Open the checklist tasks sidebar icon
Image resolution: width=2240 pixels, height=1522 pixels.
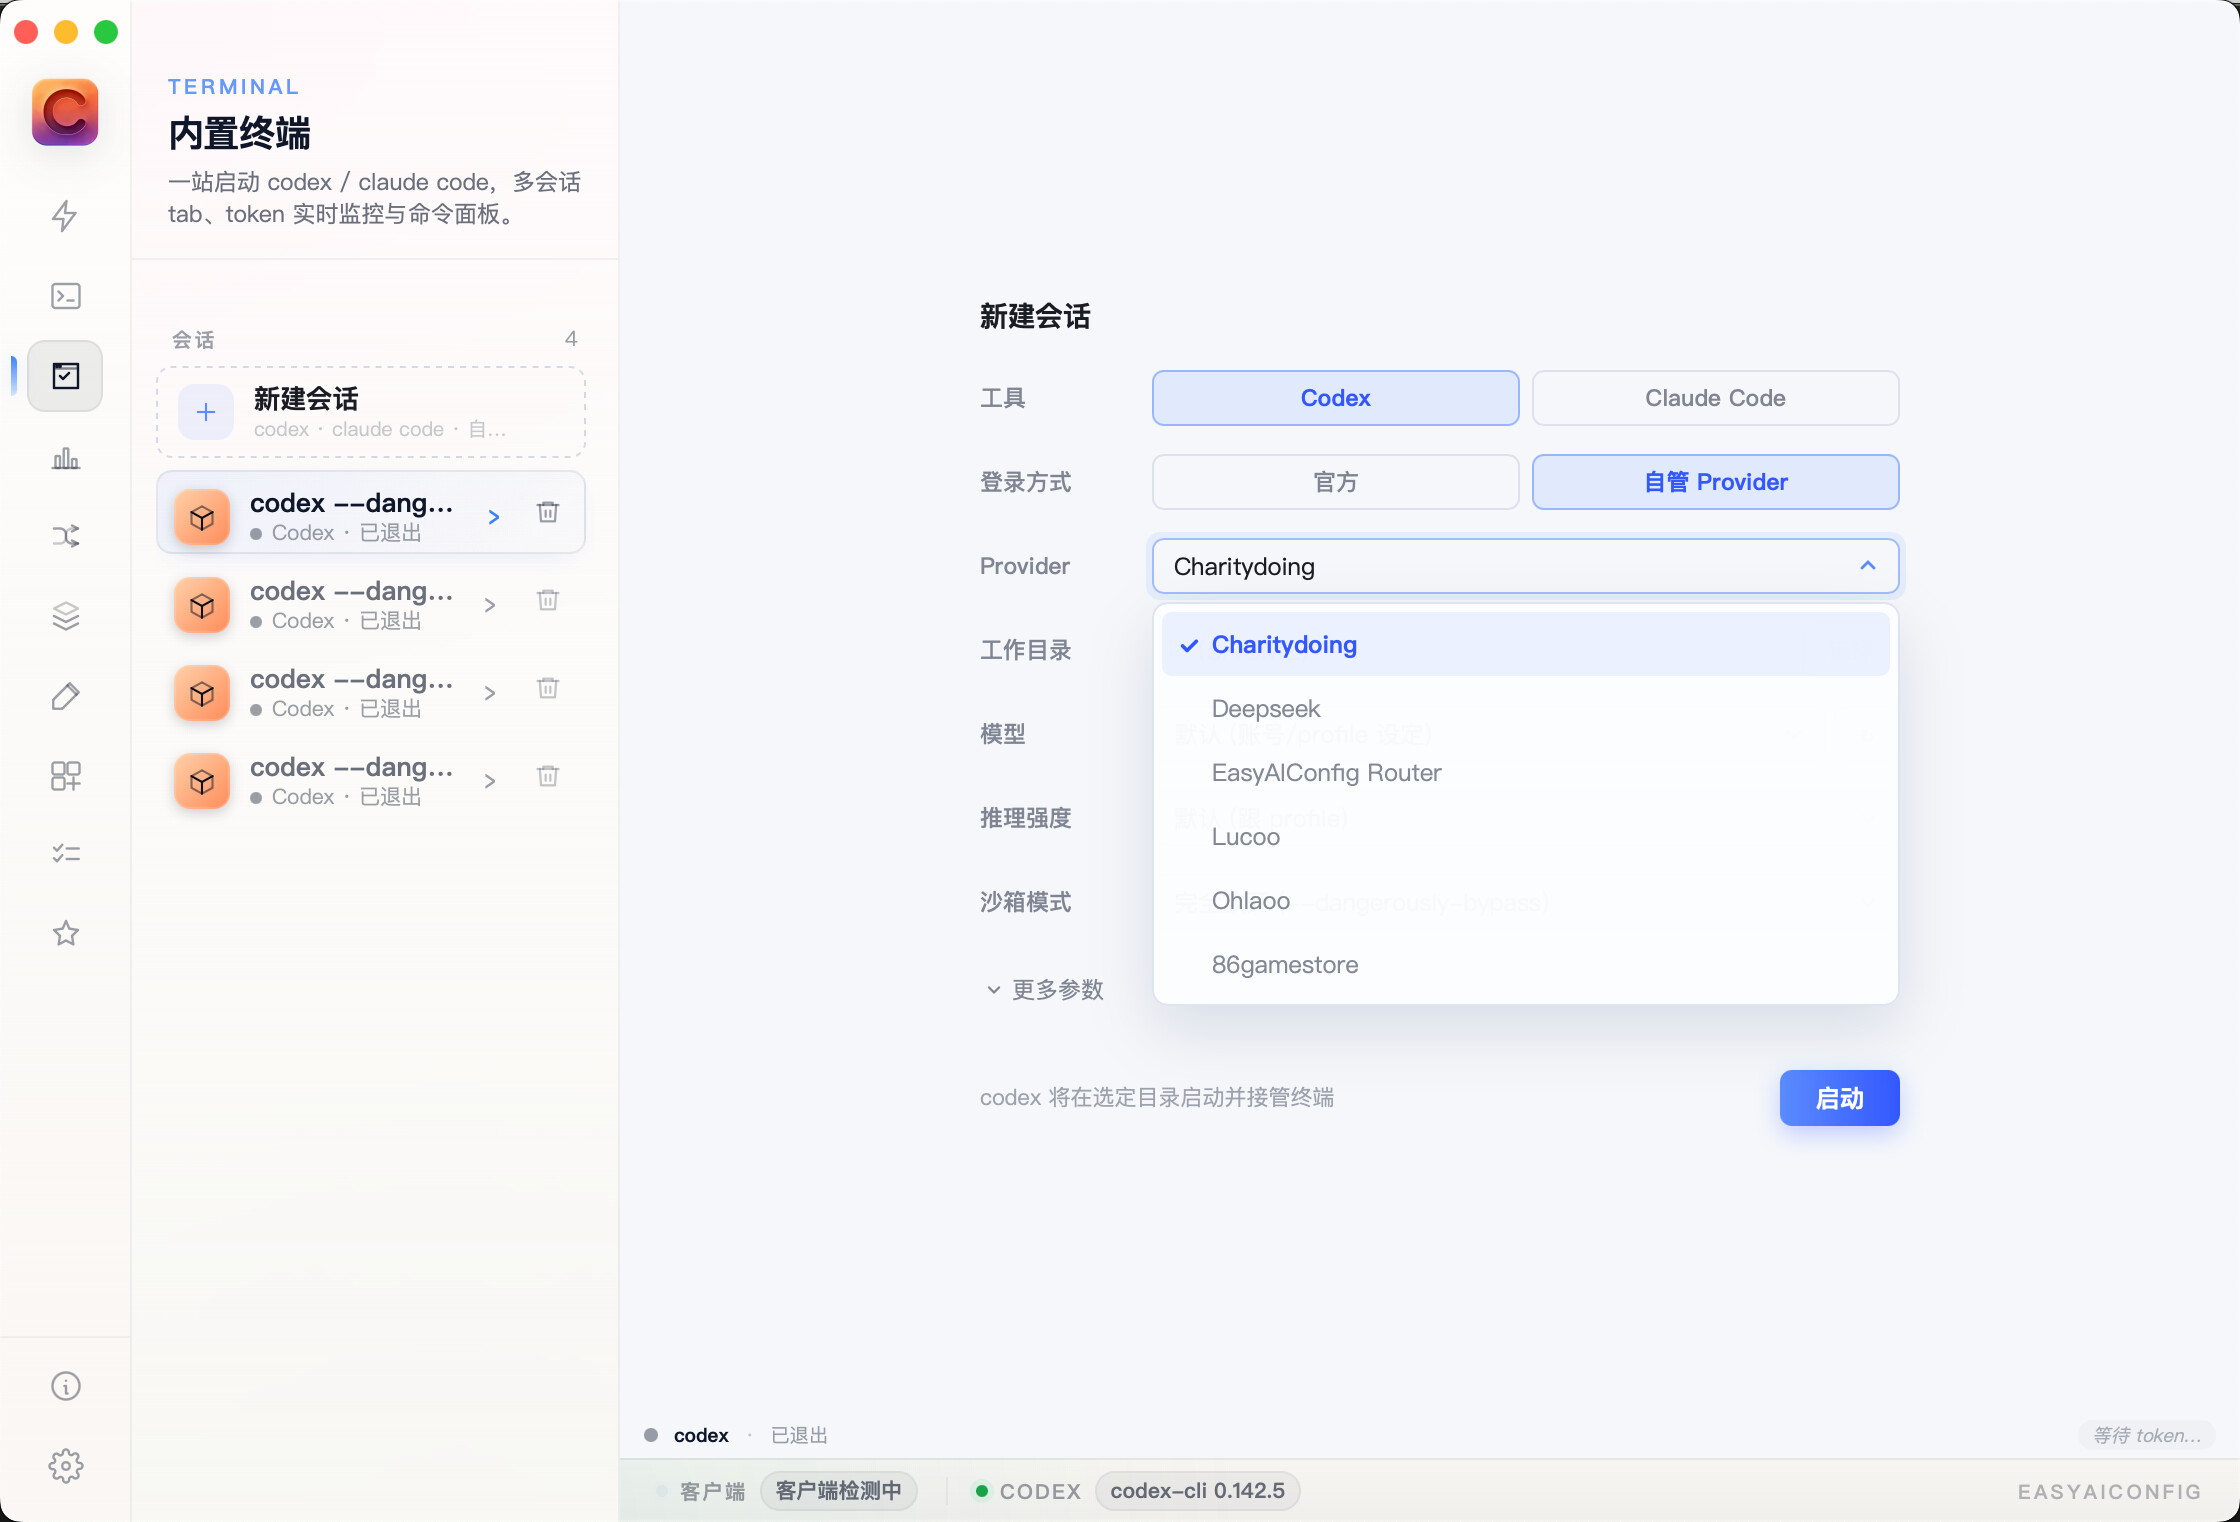point(65,853)
